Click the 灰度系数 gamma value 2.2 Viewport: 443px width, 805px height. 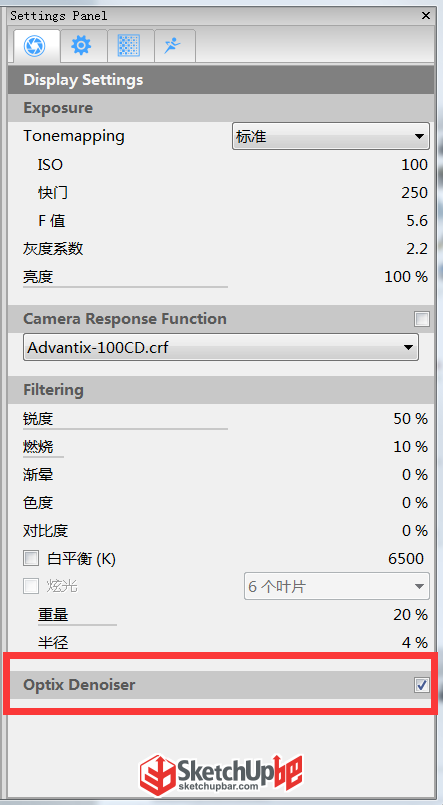coord(416,249)
